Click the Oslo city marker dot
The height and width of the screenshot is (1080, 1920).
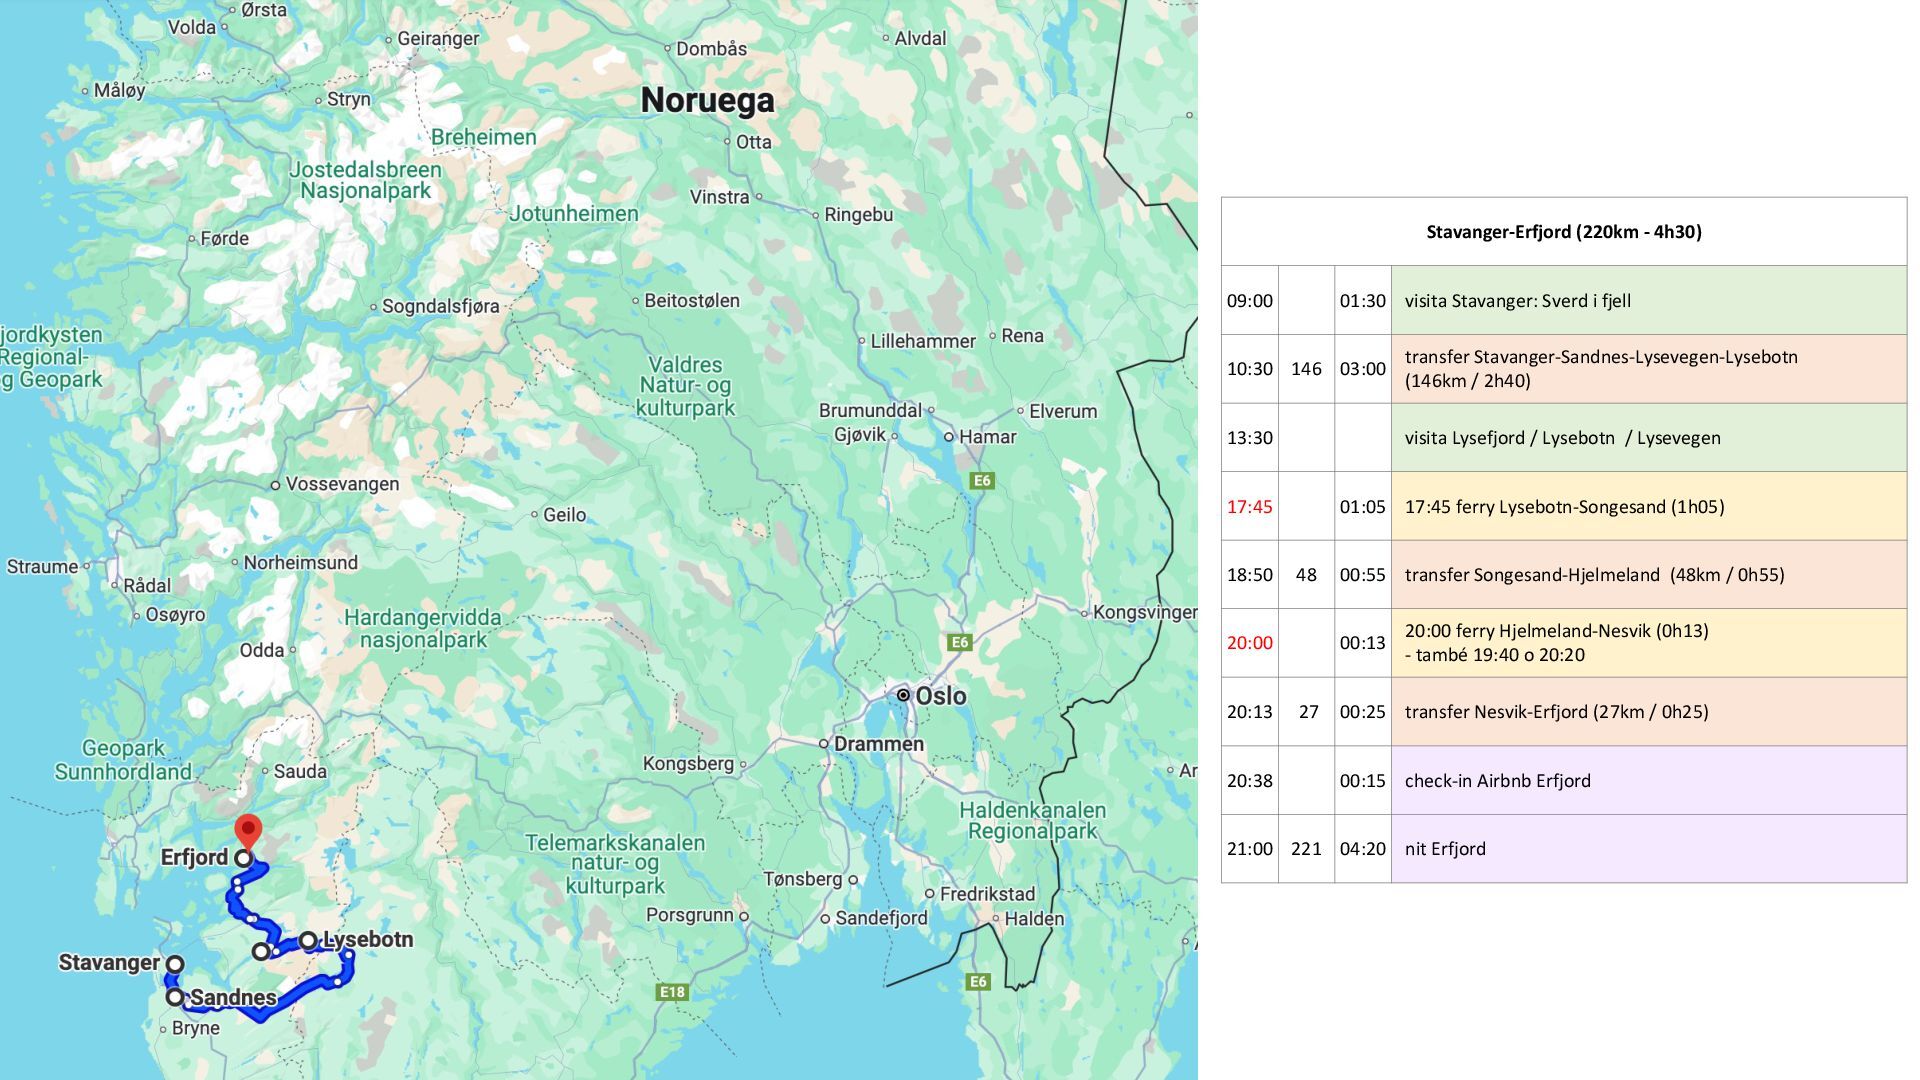(903, 695)
